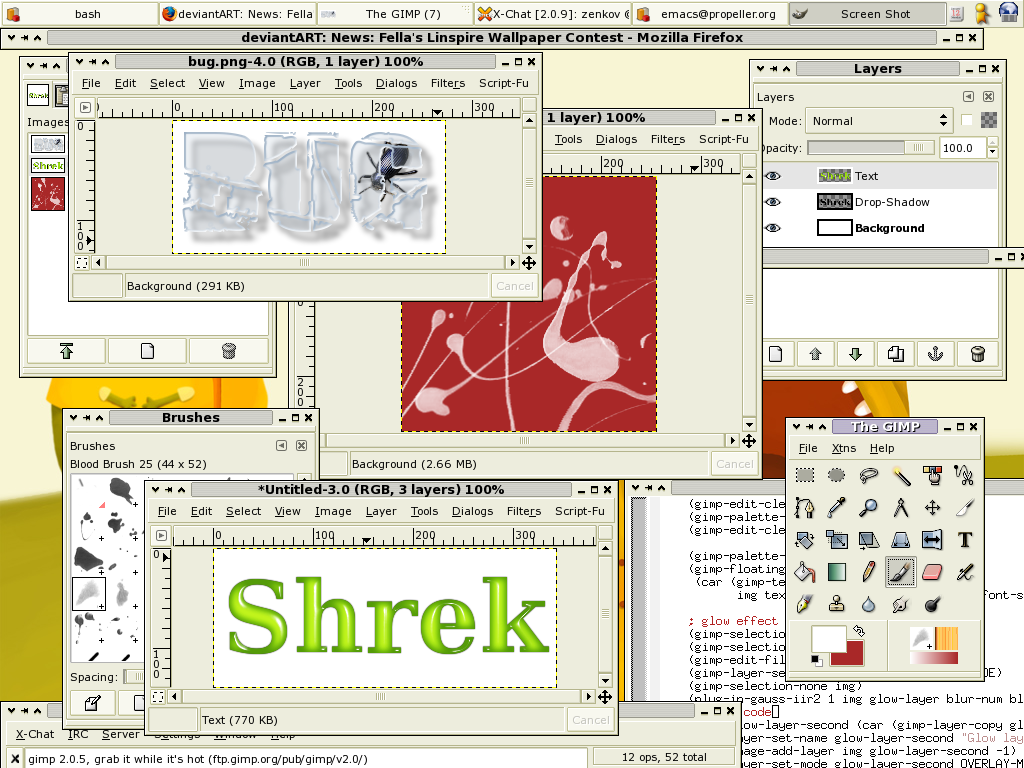Select the Smudge finger tool
Image resolution: width=1024 pixels, height=768 pixels.
[901, 605]
